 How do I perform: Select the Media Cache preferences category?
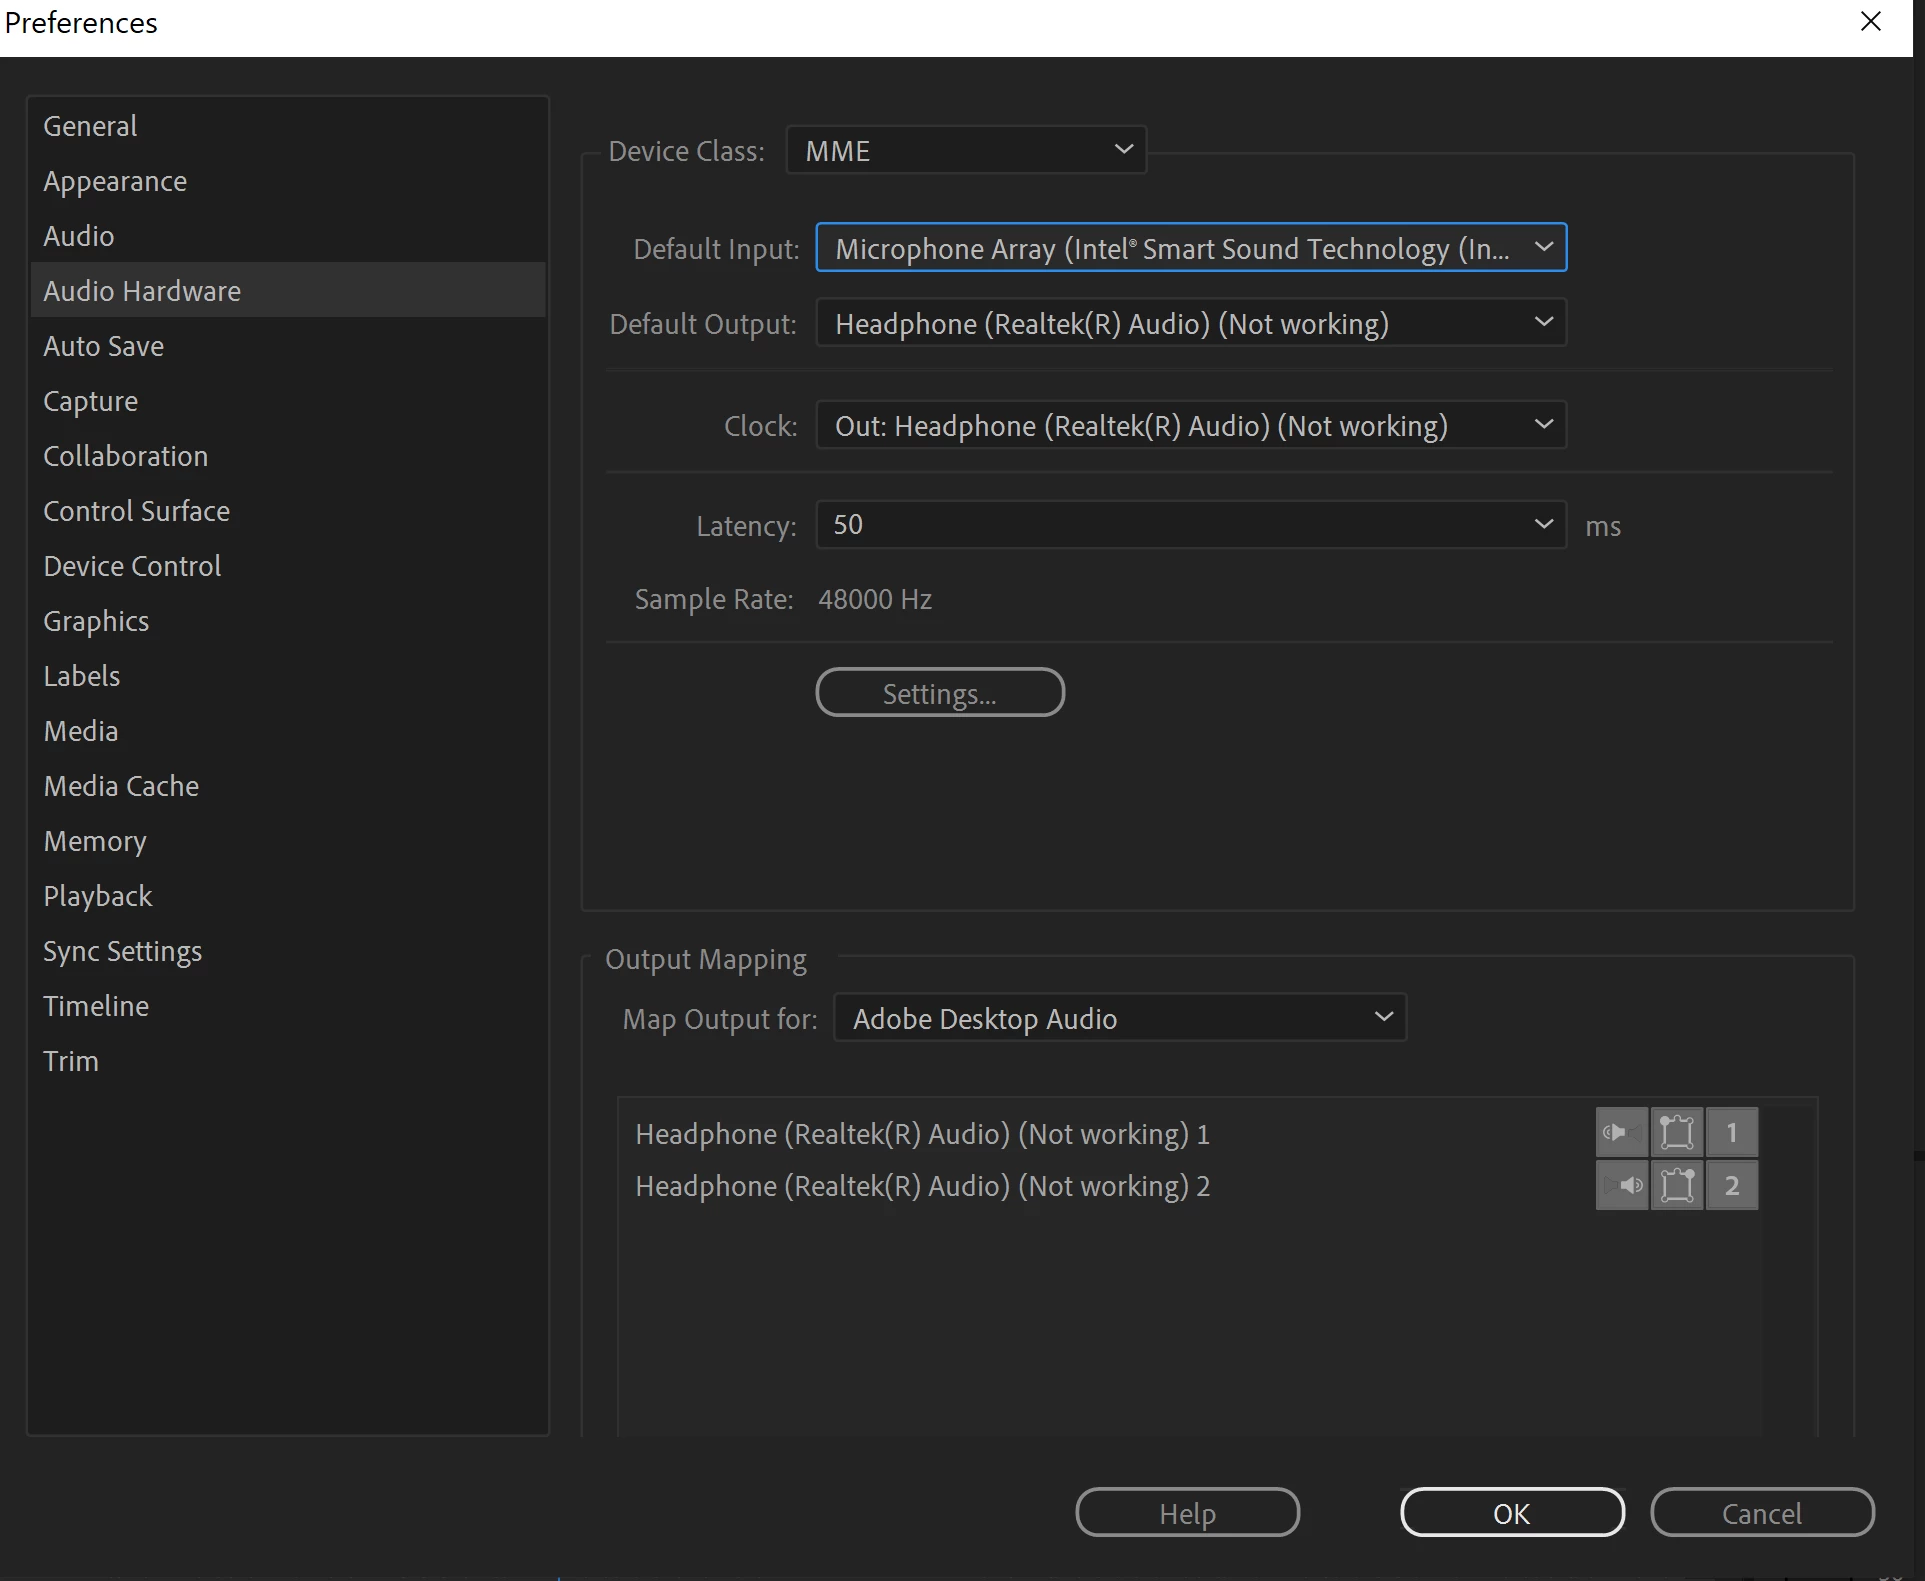coord(121,786)
